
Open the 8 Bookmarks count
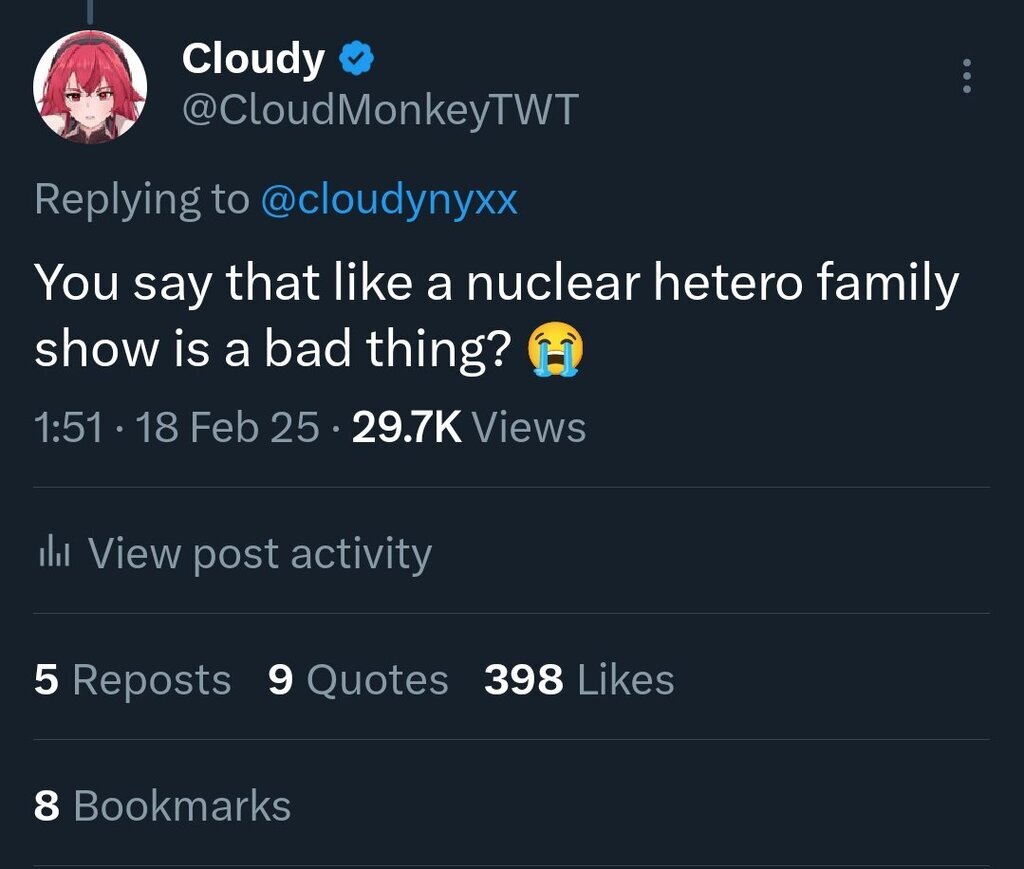point(162,806)
